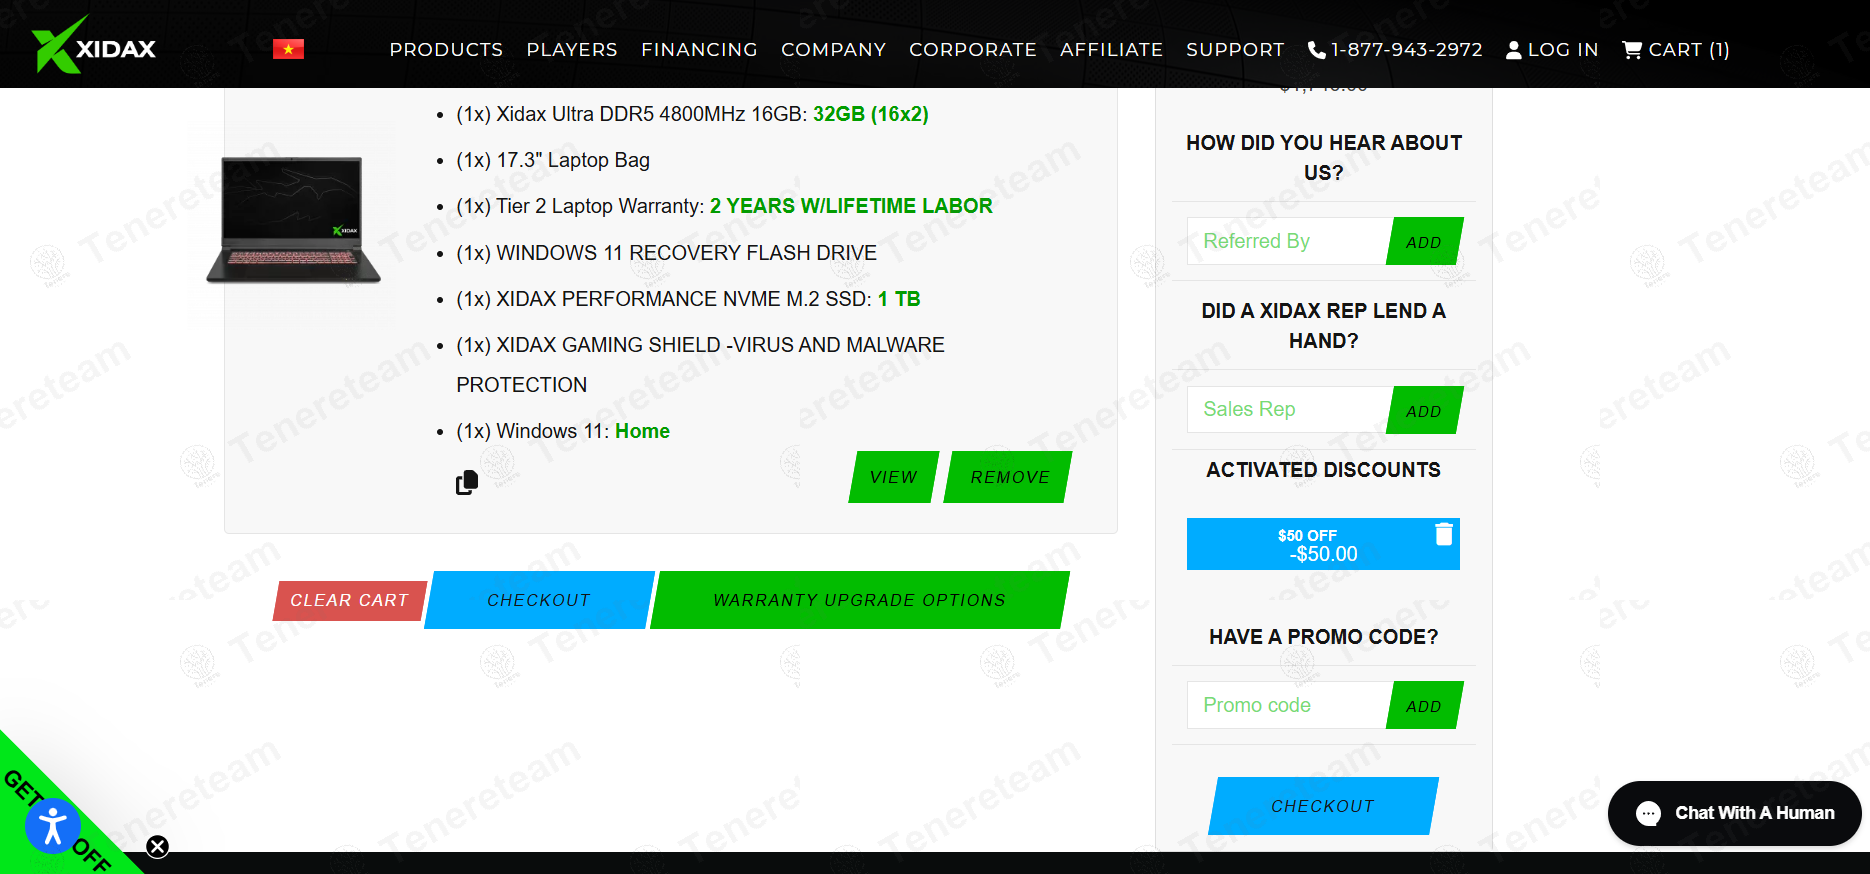Remove the laptop from cart
This screenshot has height=874, width=1870.
(x=1008, y=477)
